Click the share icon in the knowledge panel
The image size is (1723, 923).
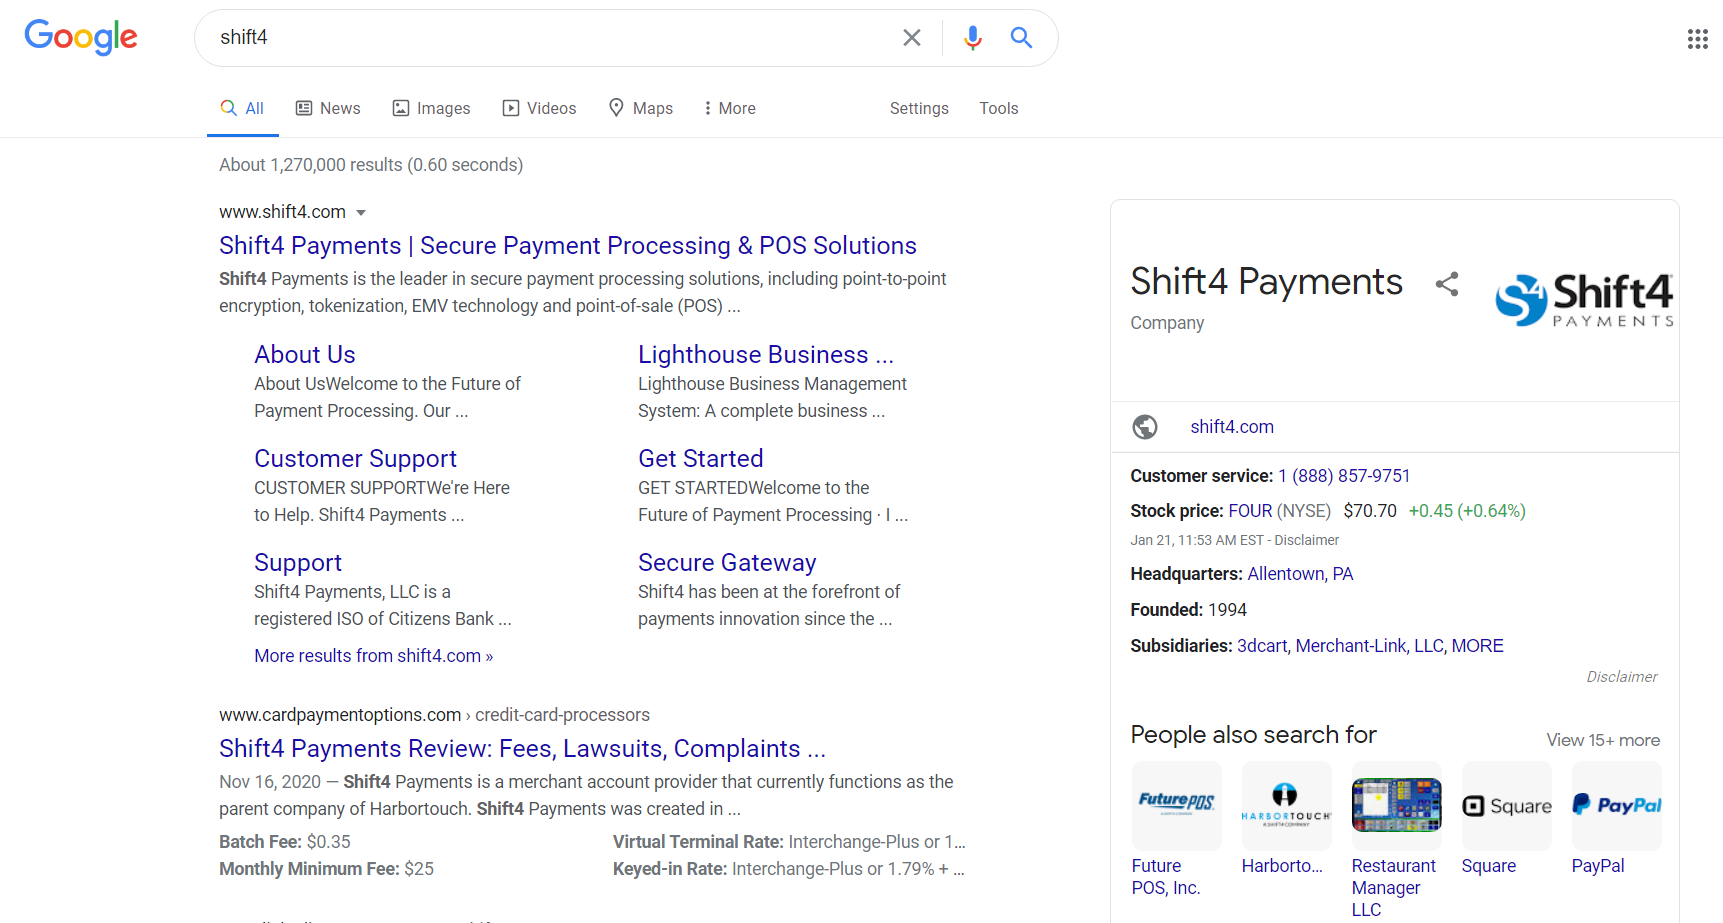(x=1447, y=284)
